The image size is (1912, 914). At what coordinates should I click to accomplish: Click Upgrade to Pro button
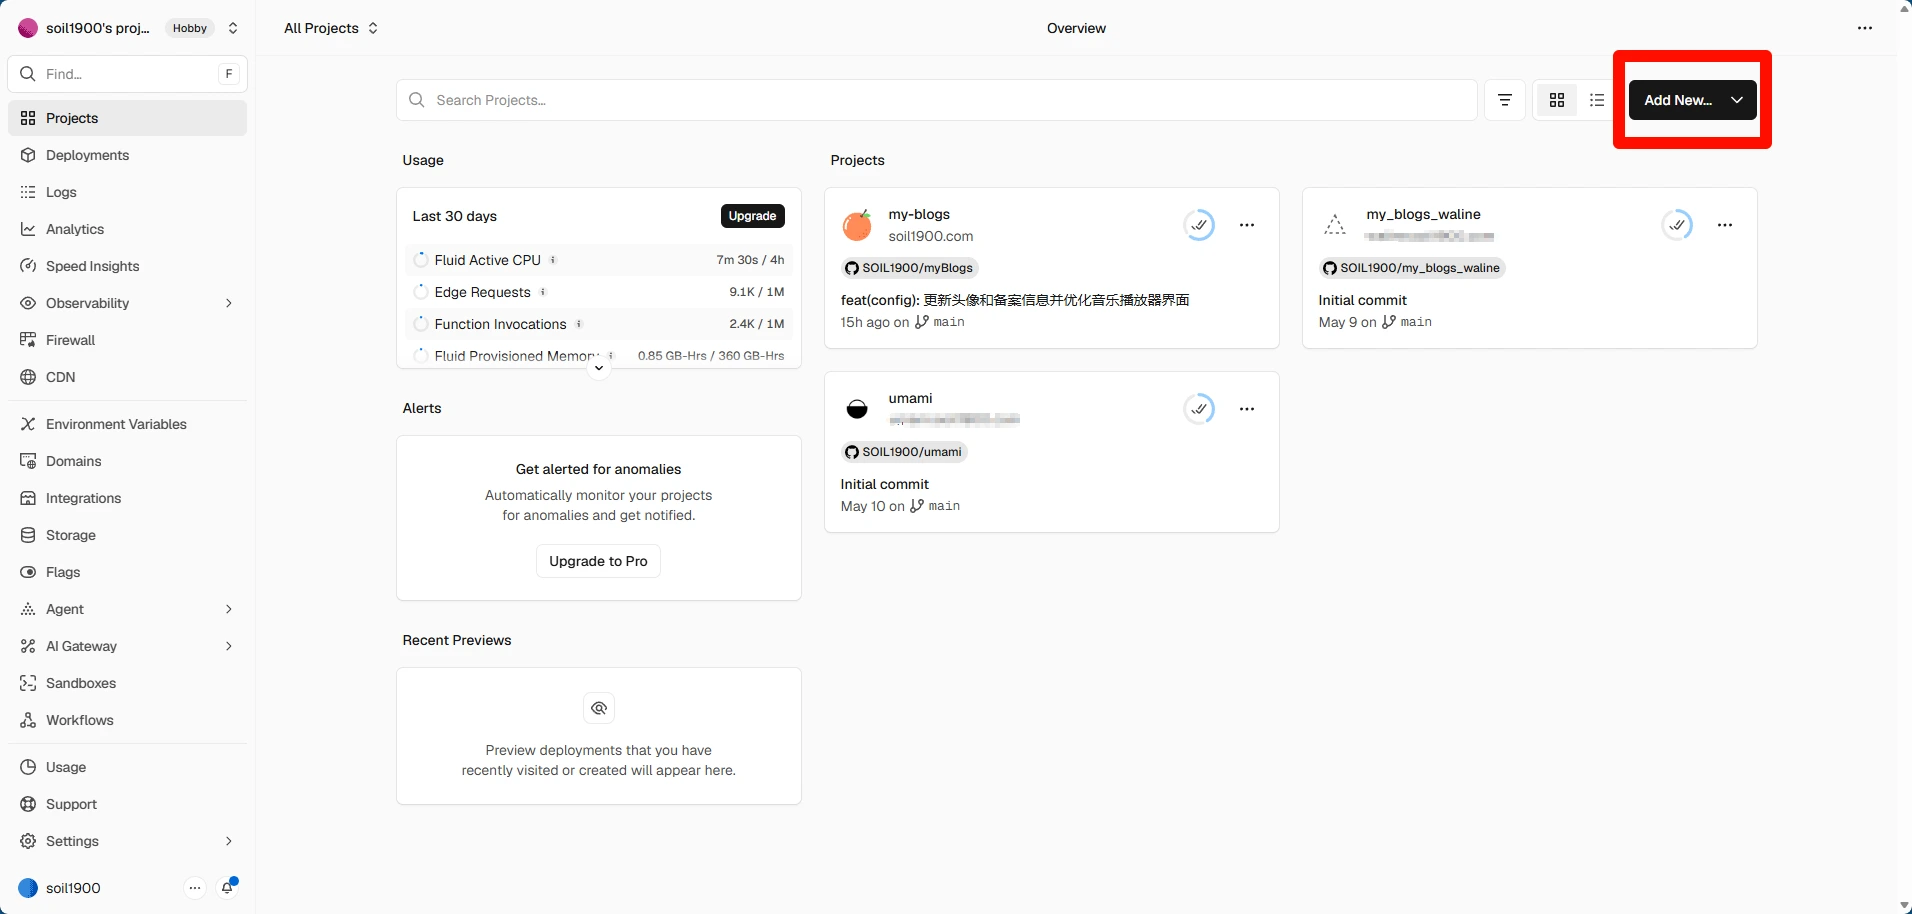[598, 561]
